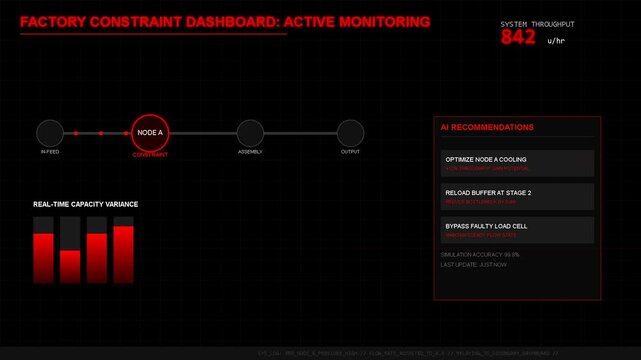Screen dimensions: 641x360
Task: Click the red CONSTRAINT label under Node A
Action: [x=150, y=155]
